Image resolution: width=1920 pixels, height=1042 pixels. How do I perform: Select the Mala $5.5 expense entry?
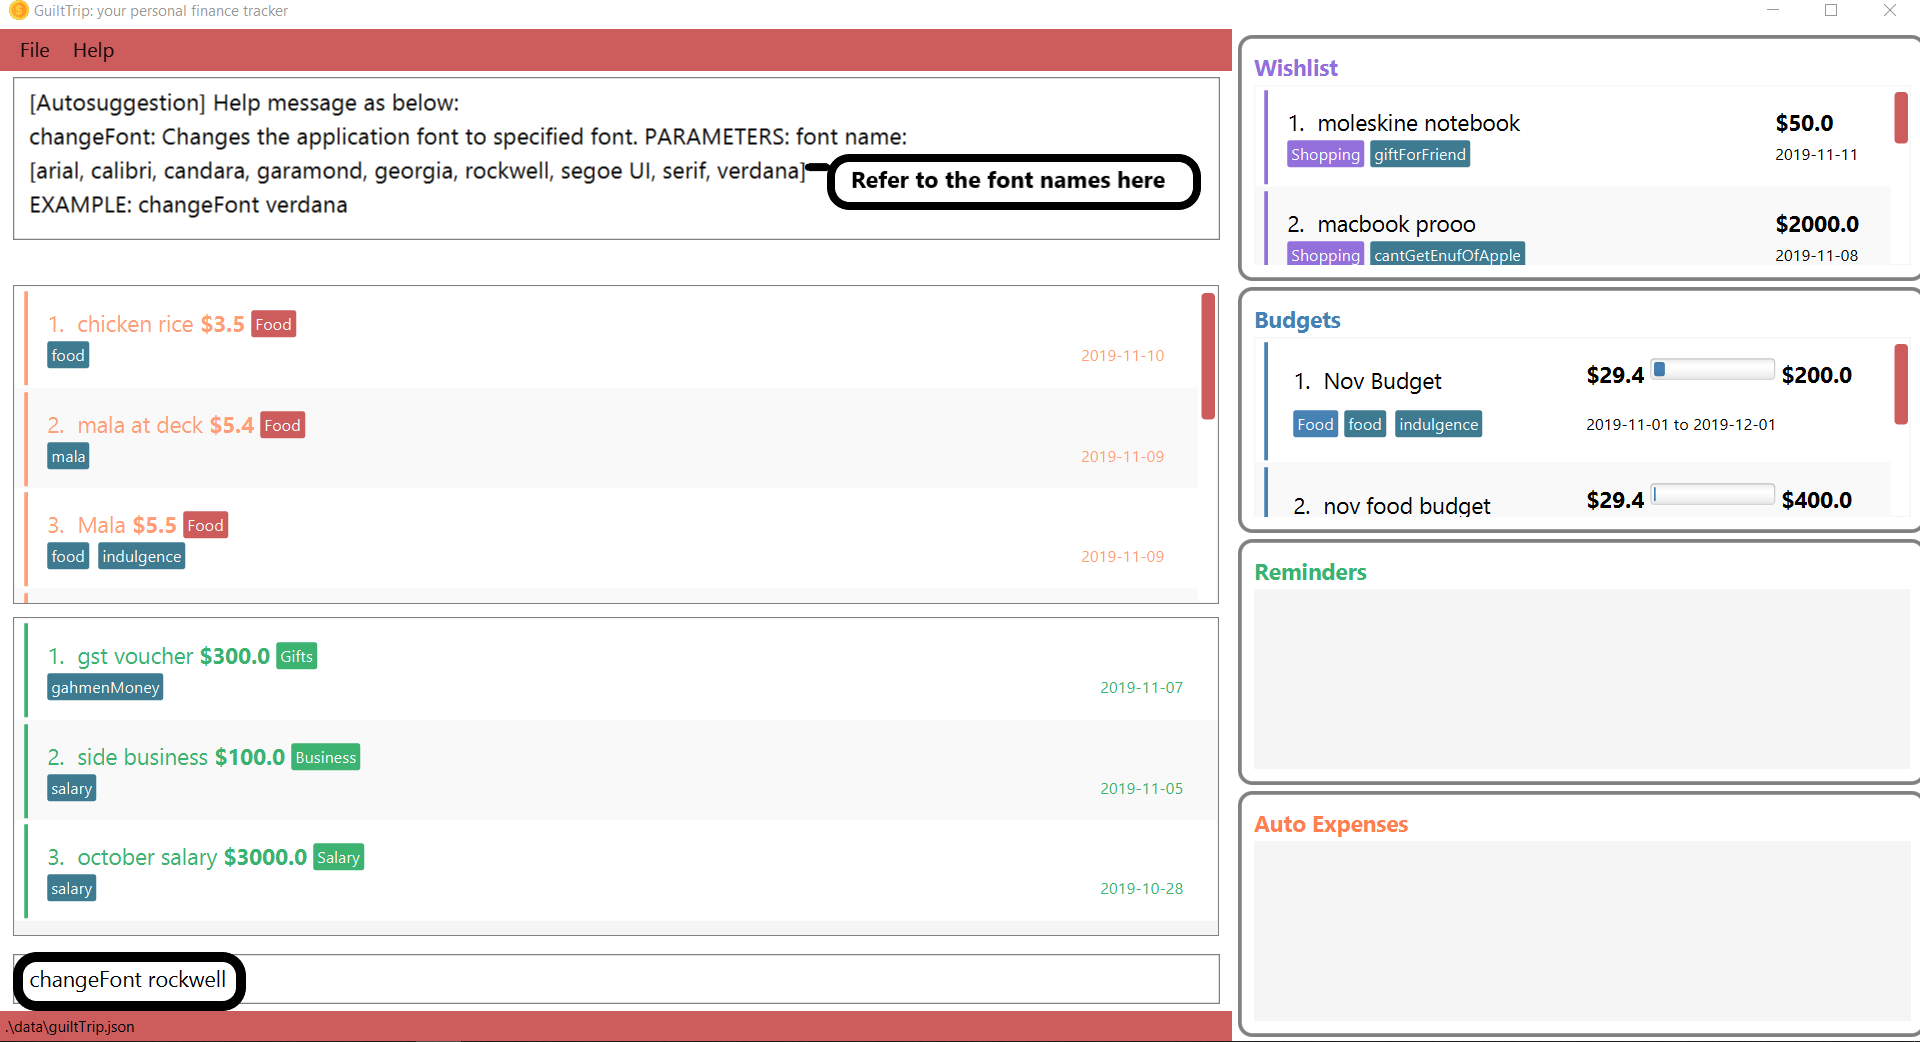click(611, 539)
